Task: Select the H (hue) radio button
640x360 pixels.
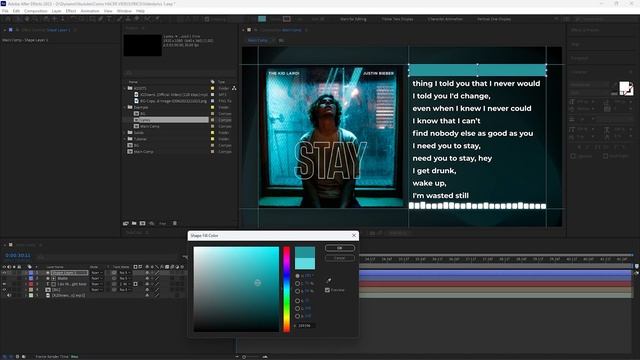Action: pos(298,276)
